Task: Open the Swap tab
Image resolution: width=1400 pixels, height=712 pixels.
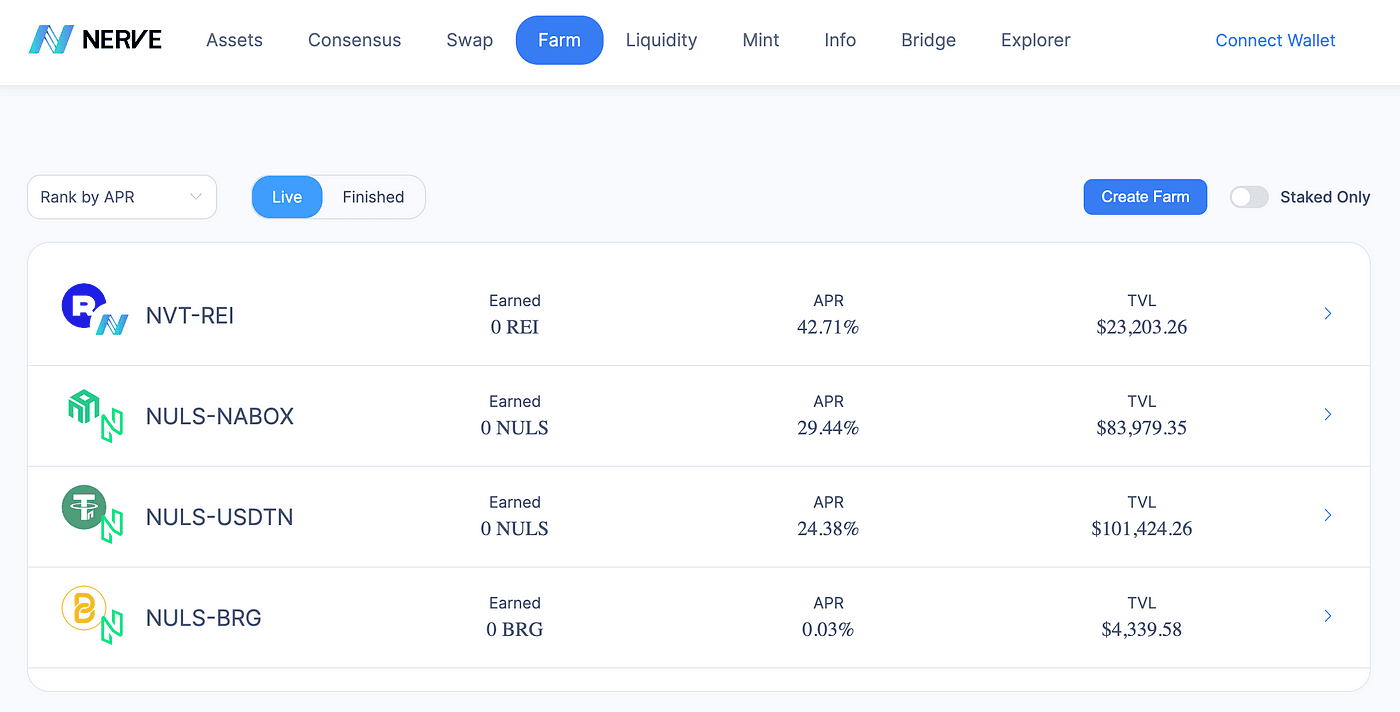Action: (469, 40)
